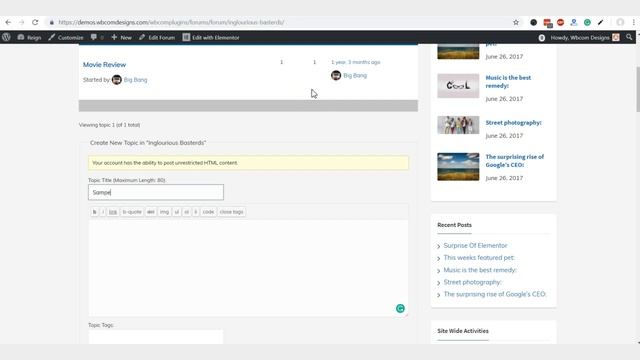Click the red adblock extension icon
The height and width of the screenshot is (360, 640).
click(560, 22)
